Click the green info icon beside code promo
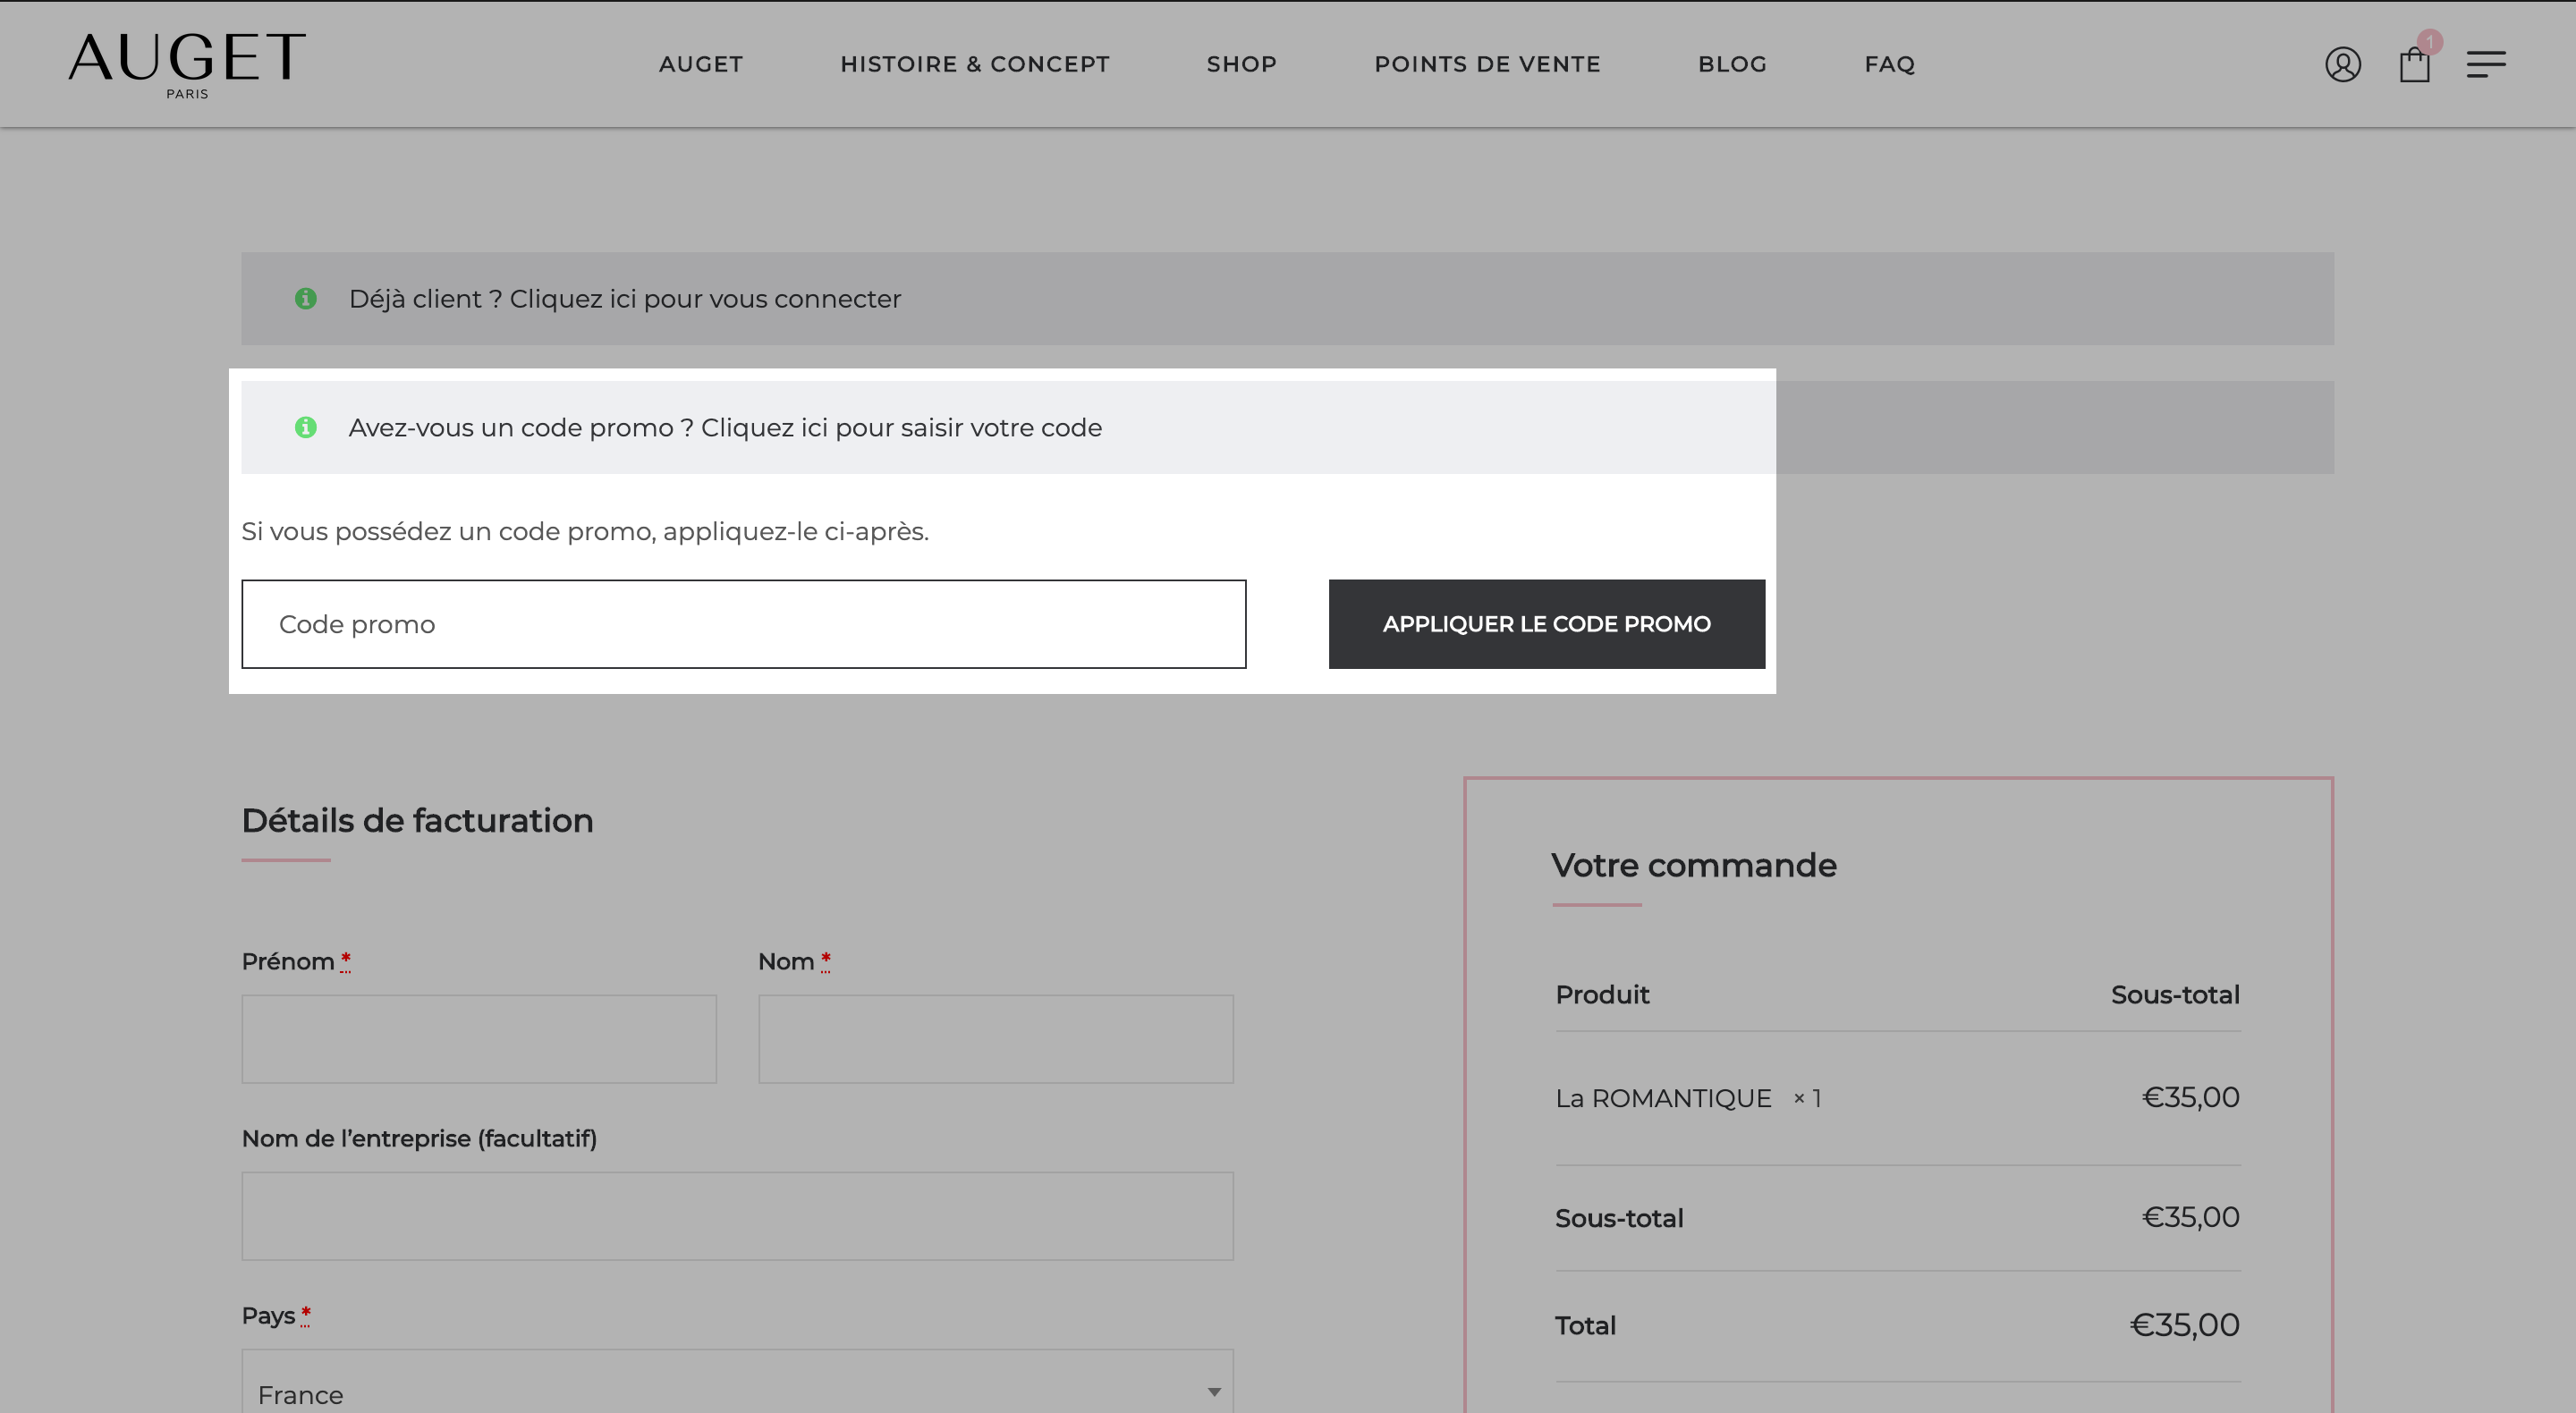The image size is (2576, 1413). pos(305,428)
